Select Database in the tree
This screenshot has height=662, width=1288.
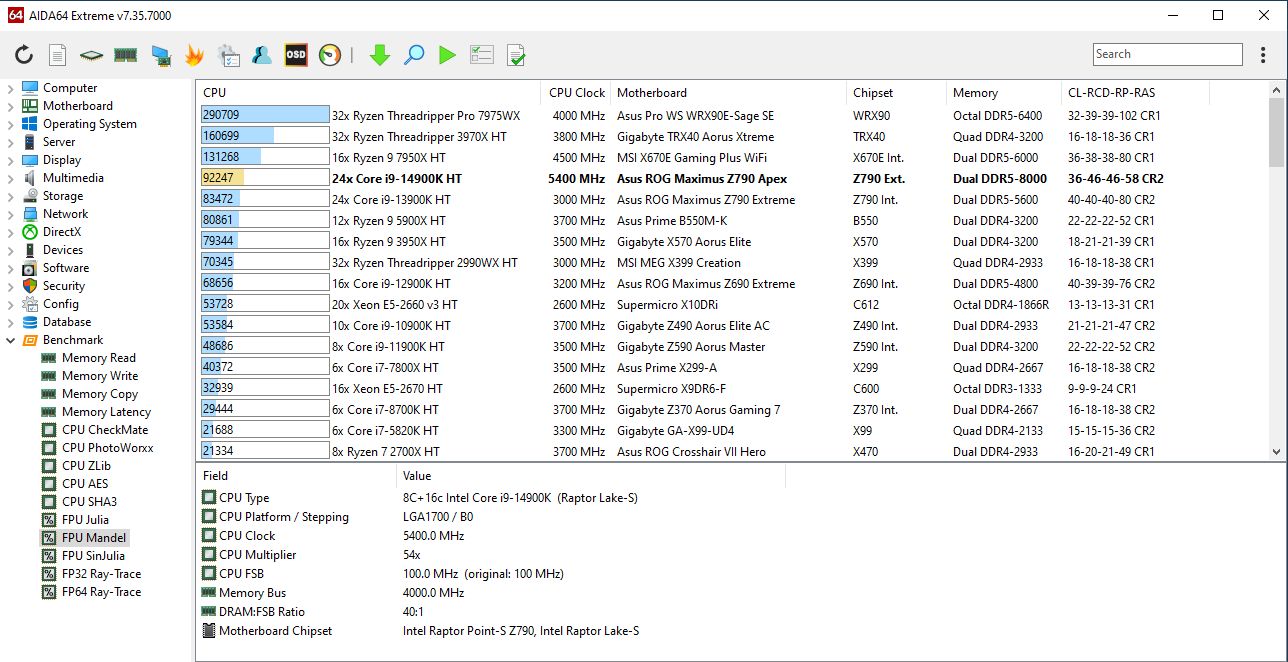pyautogui.click(x=67, y=322)
